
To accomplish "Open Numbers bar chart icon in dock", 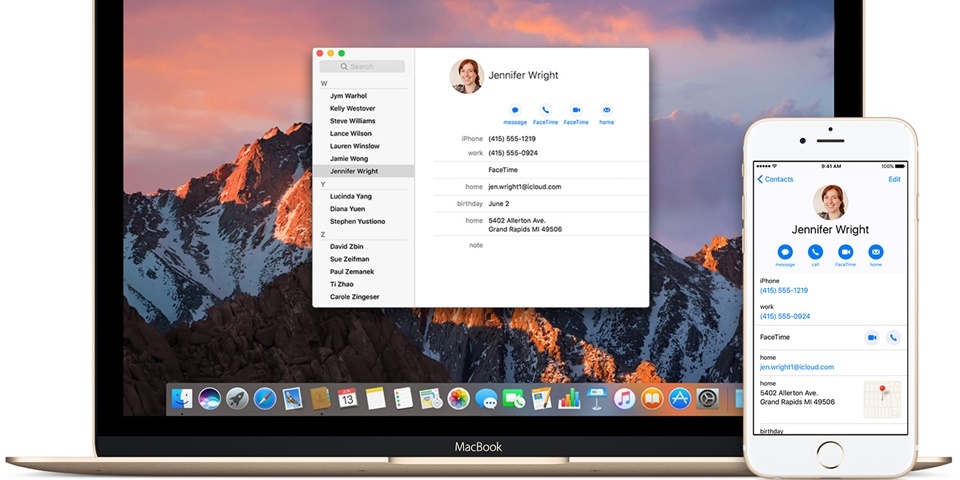I will click(569, 399).
